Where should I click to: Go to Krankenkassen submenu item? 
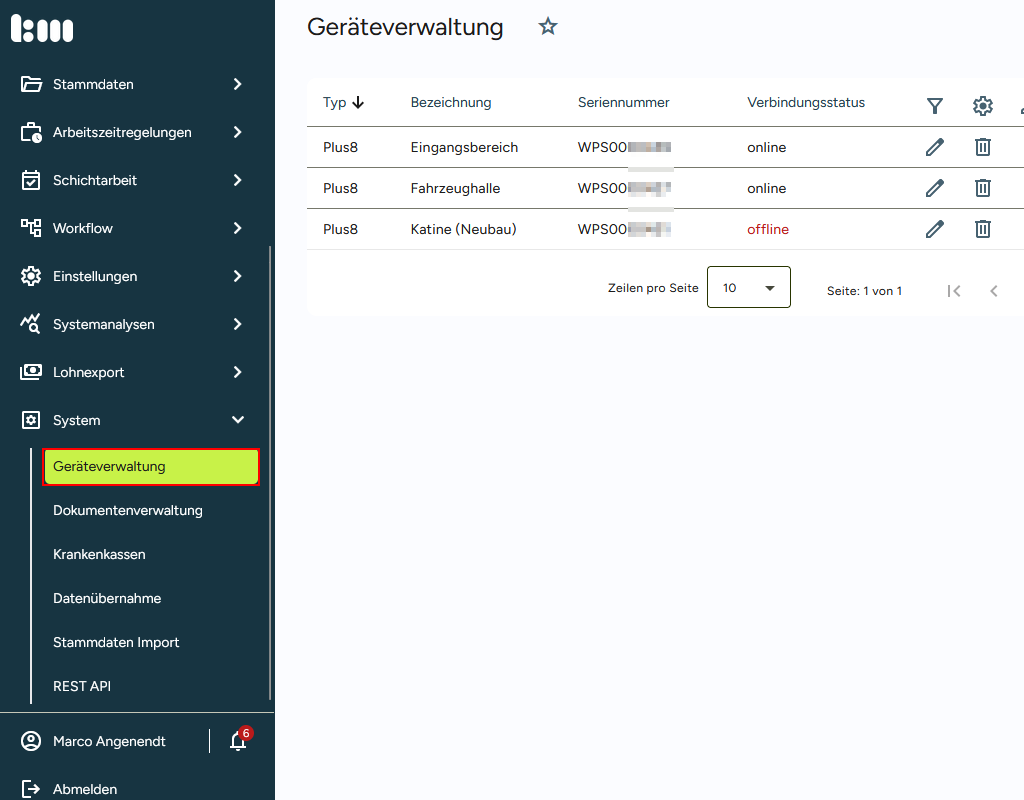pyautogui.click(x=99, y=554)
